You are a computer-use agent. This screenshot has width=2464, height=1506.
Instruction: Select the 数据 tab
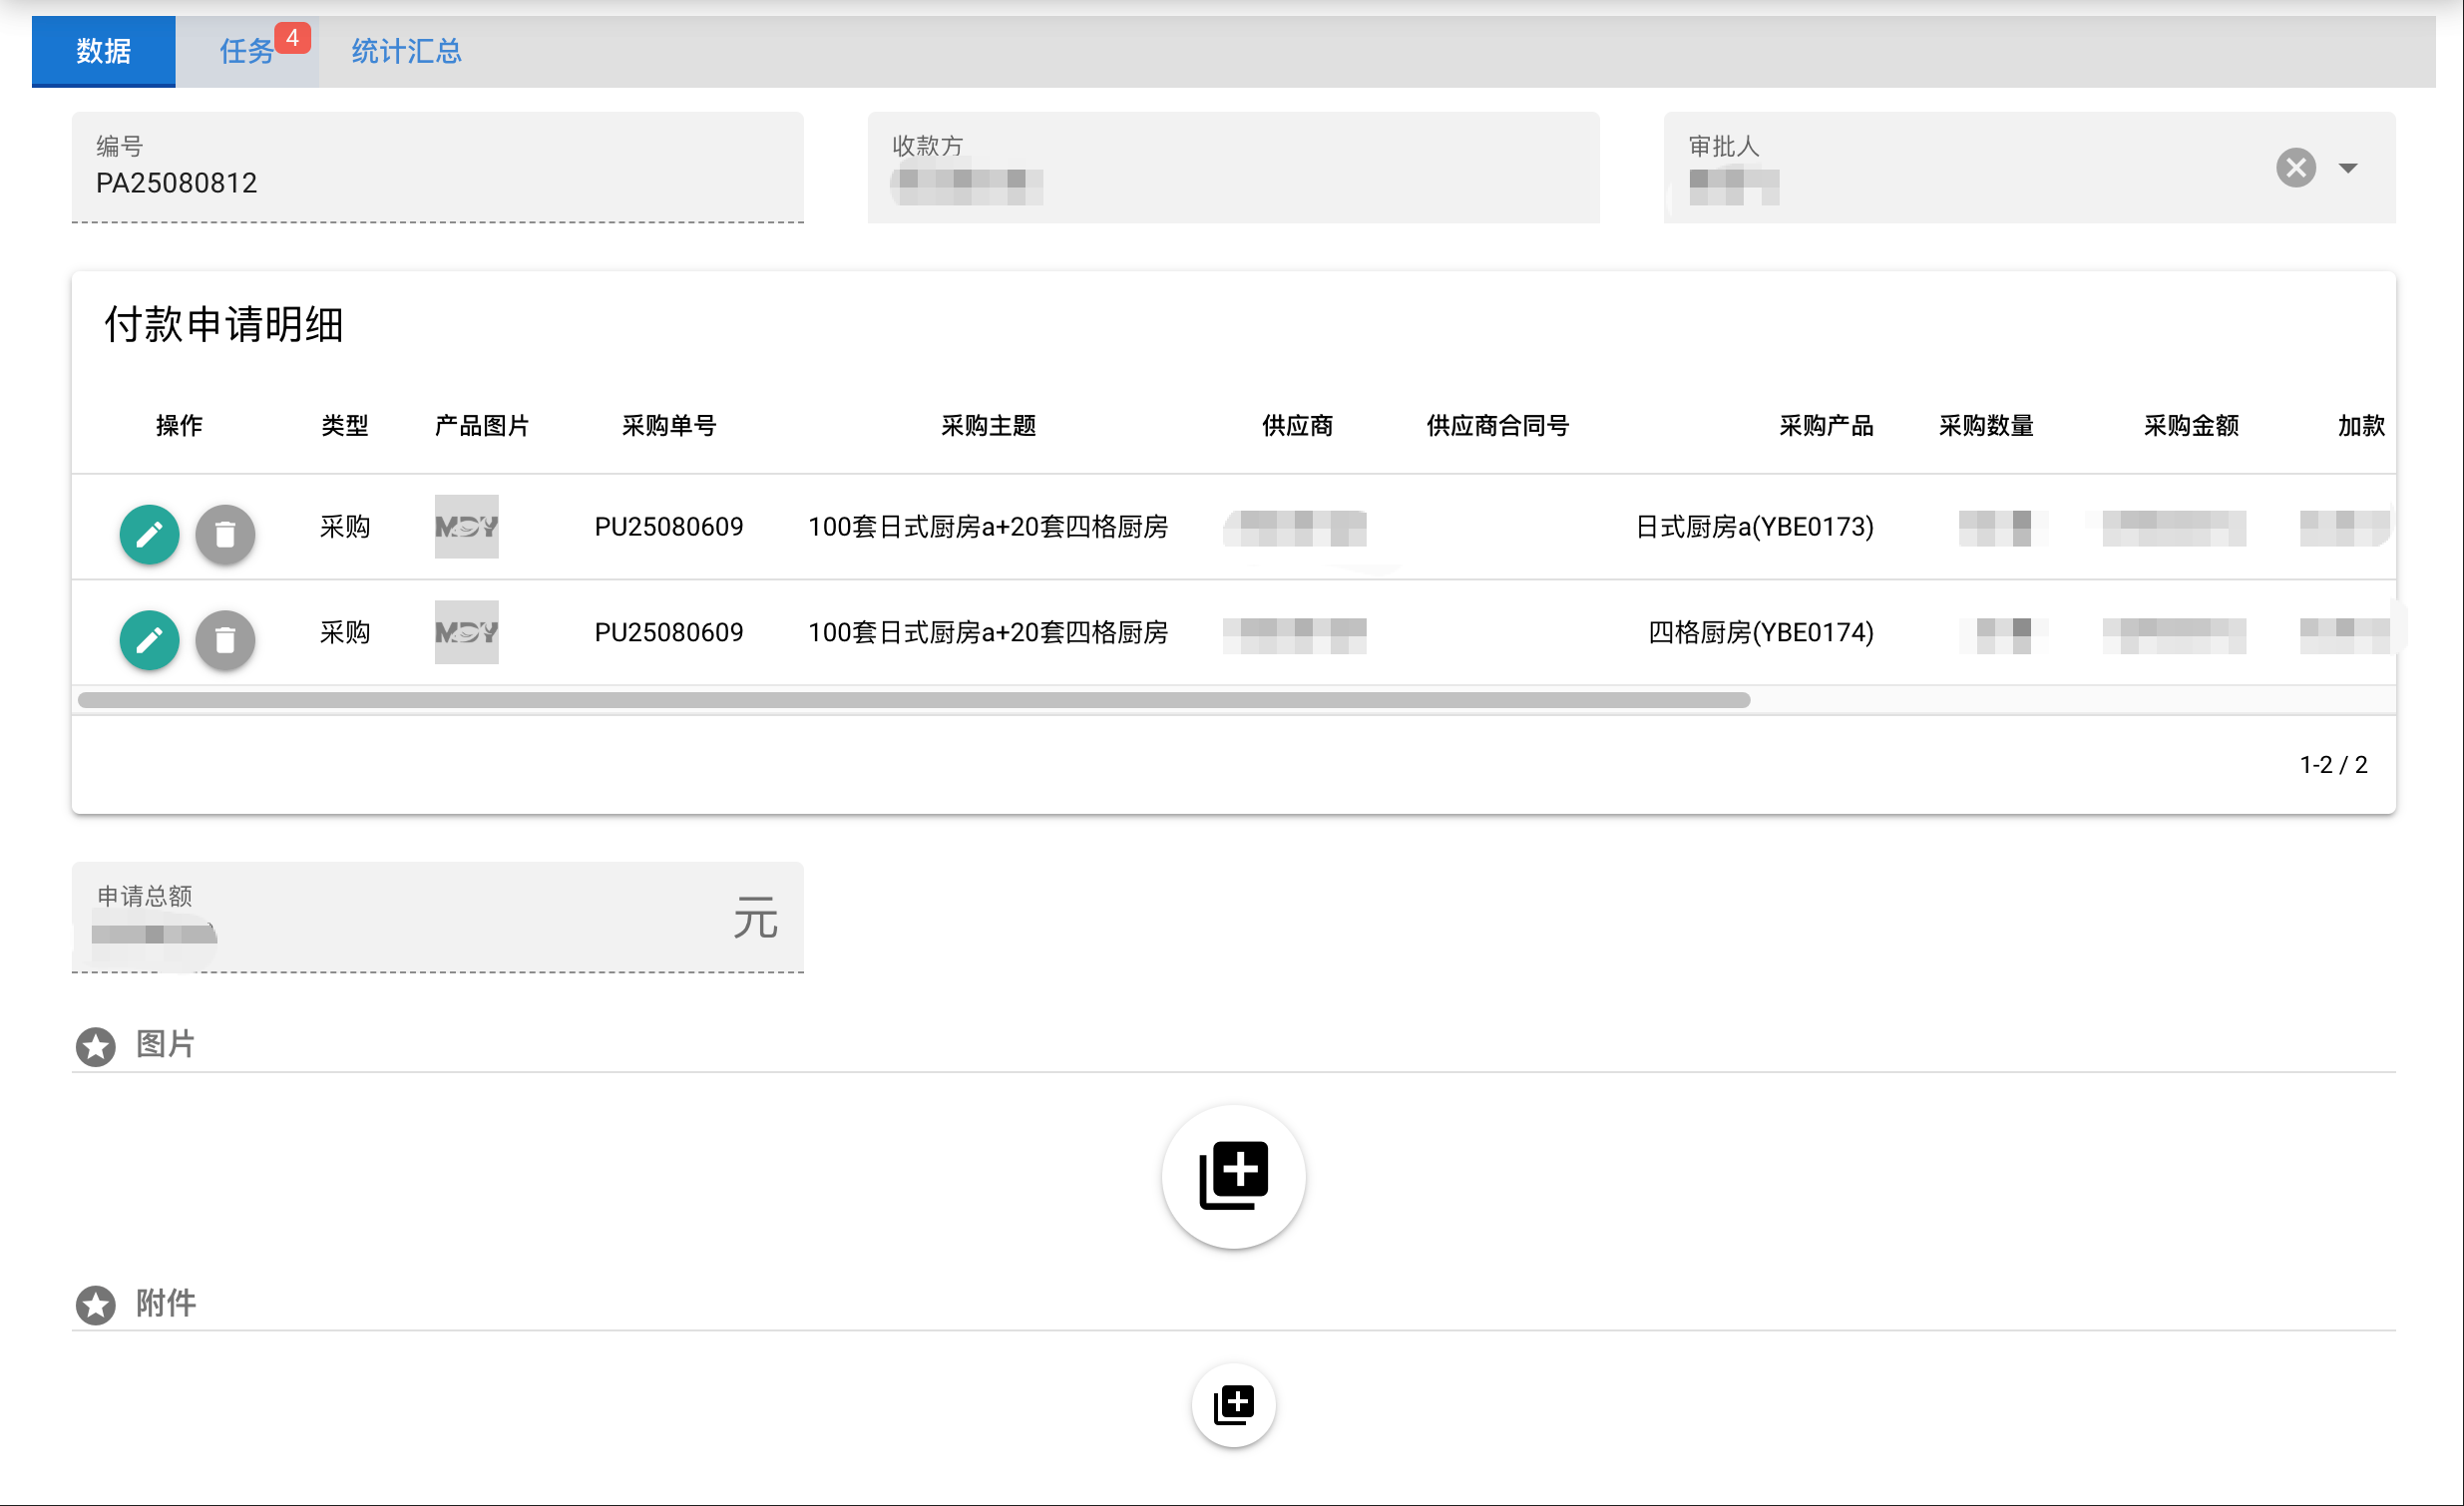click(x=103, y=51)
